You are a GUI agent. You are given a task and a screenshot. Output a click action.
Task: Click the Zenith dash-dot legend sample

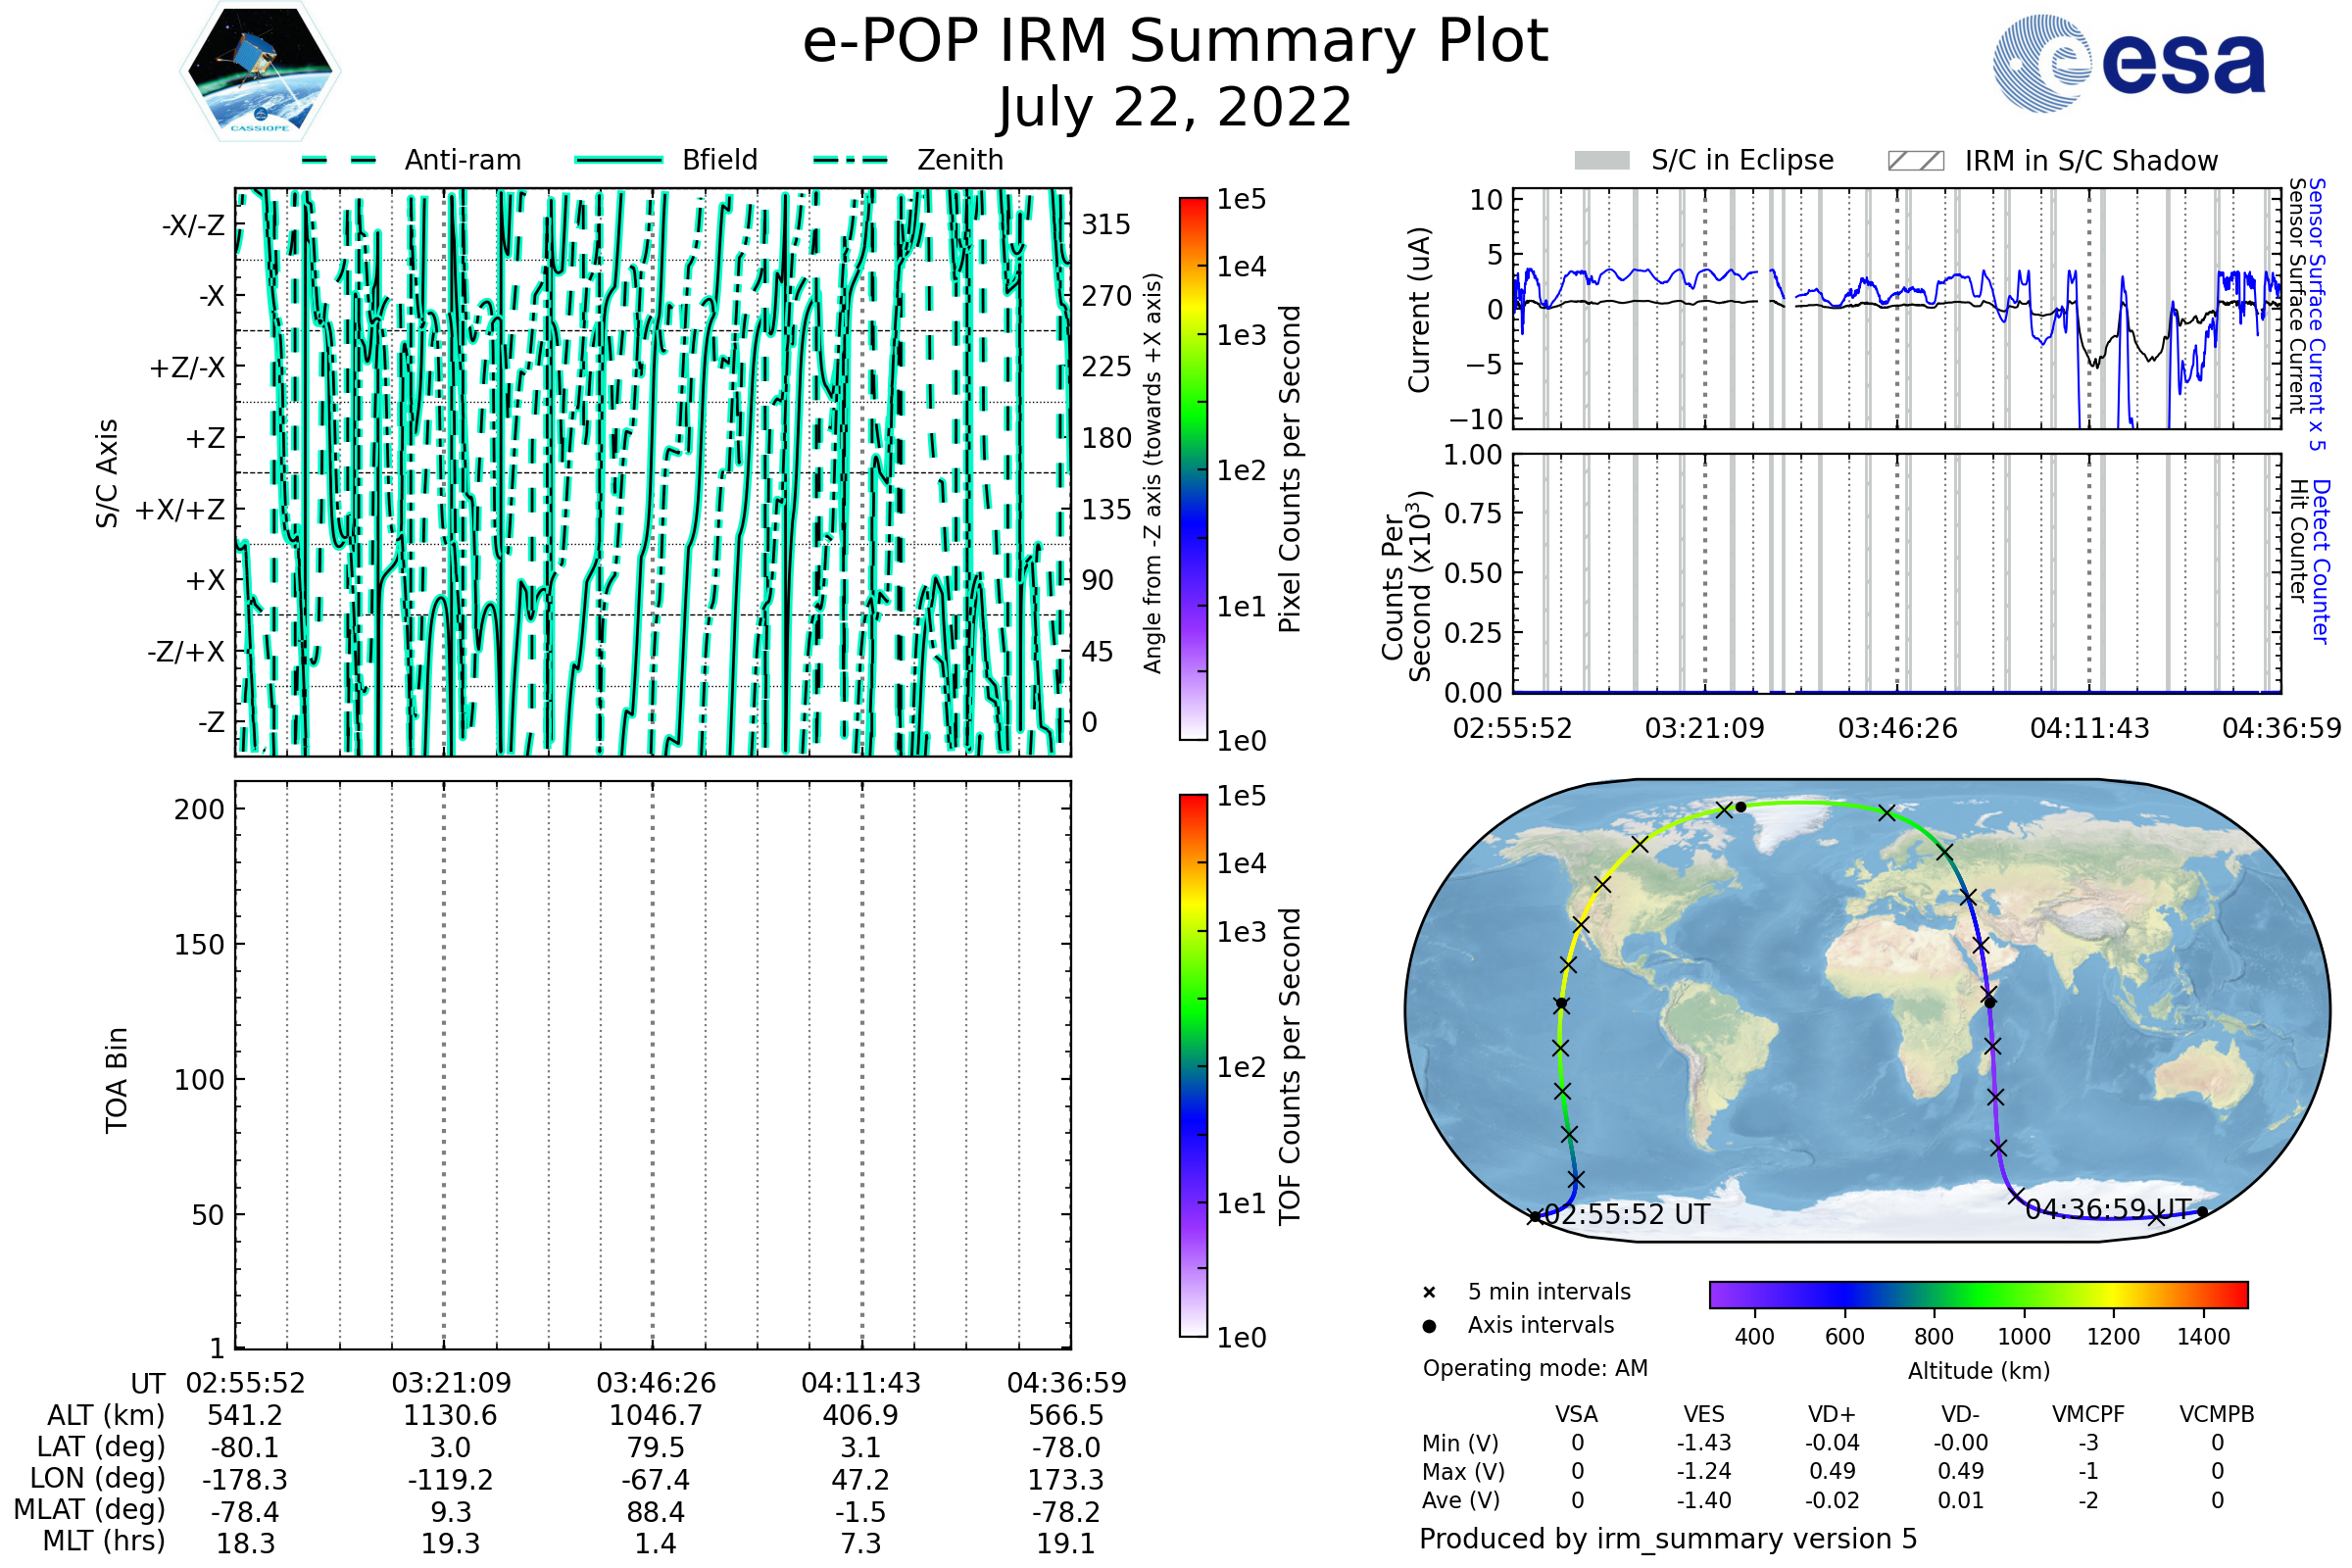[851, 160]
